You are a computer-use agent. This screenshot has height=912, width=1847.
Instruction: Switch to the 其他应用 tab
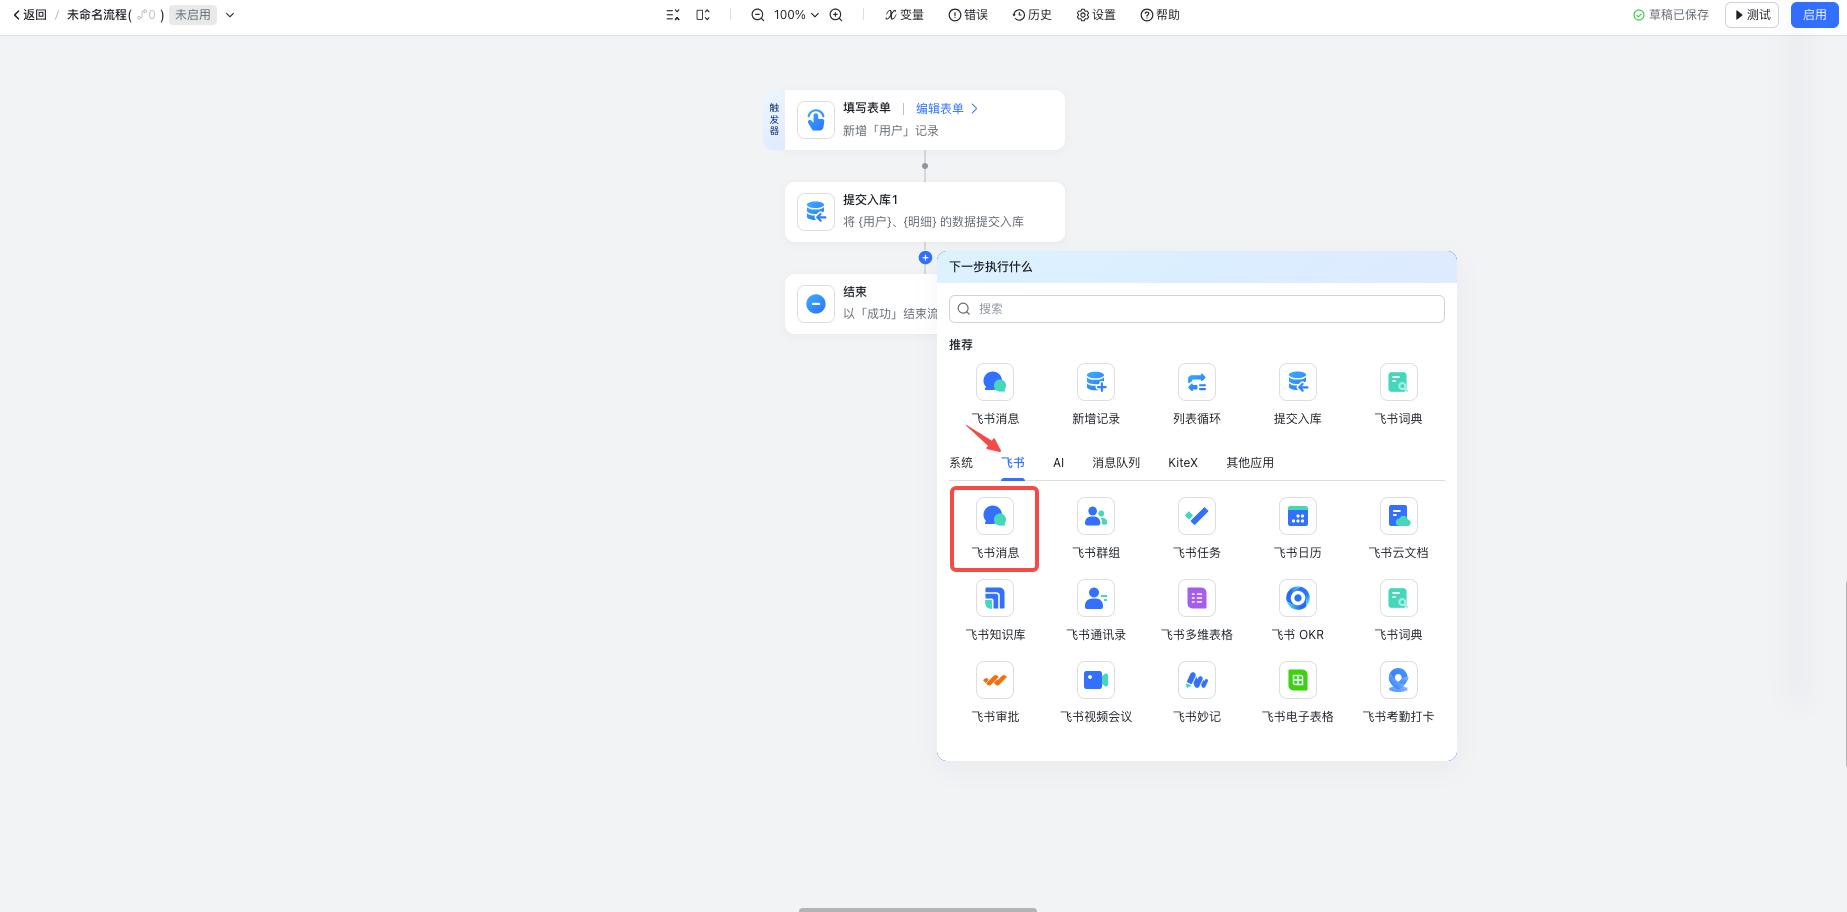1250,463
